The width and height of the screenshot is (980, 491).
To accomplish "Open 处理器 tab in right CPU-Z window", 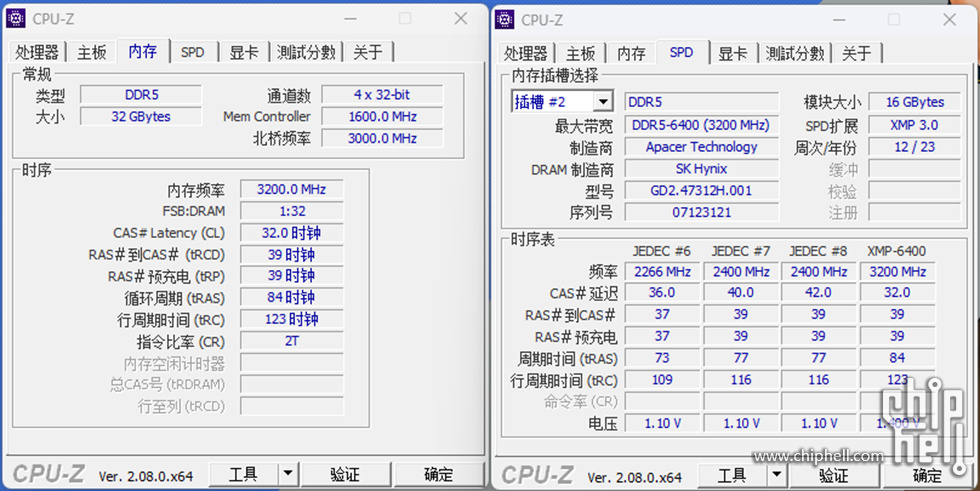I will coord(526,54).
